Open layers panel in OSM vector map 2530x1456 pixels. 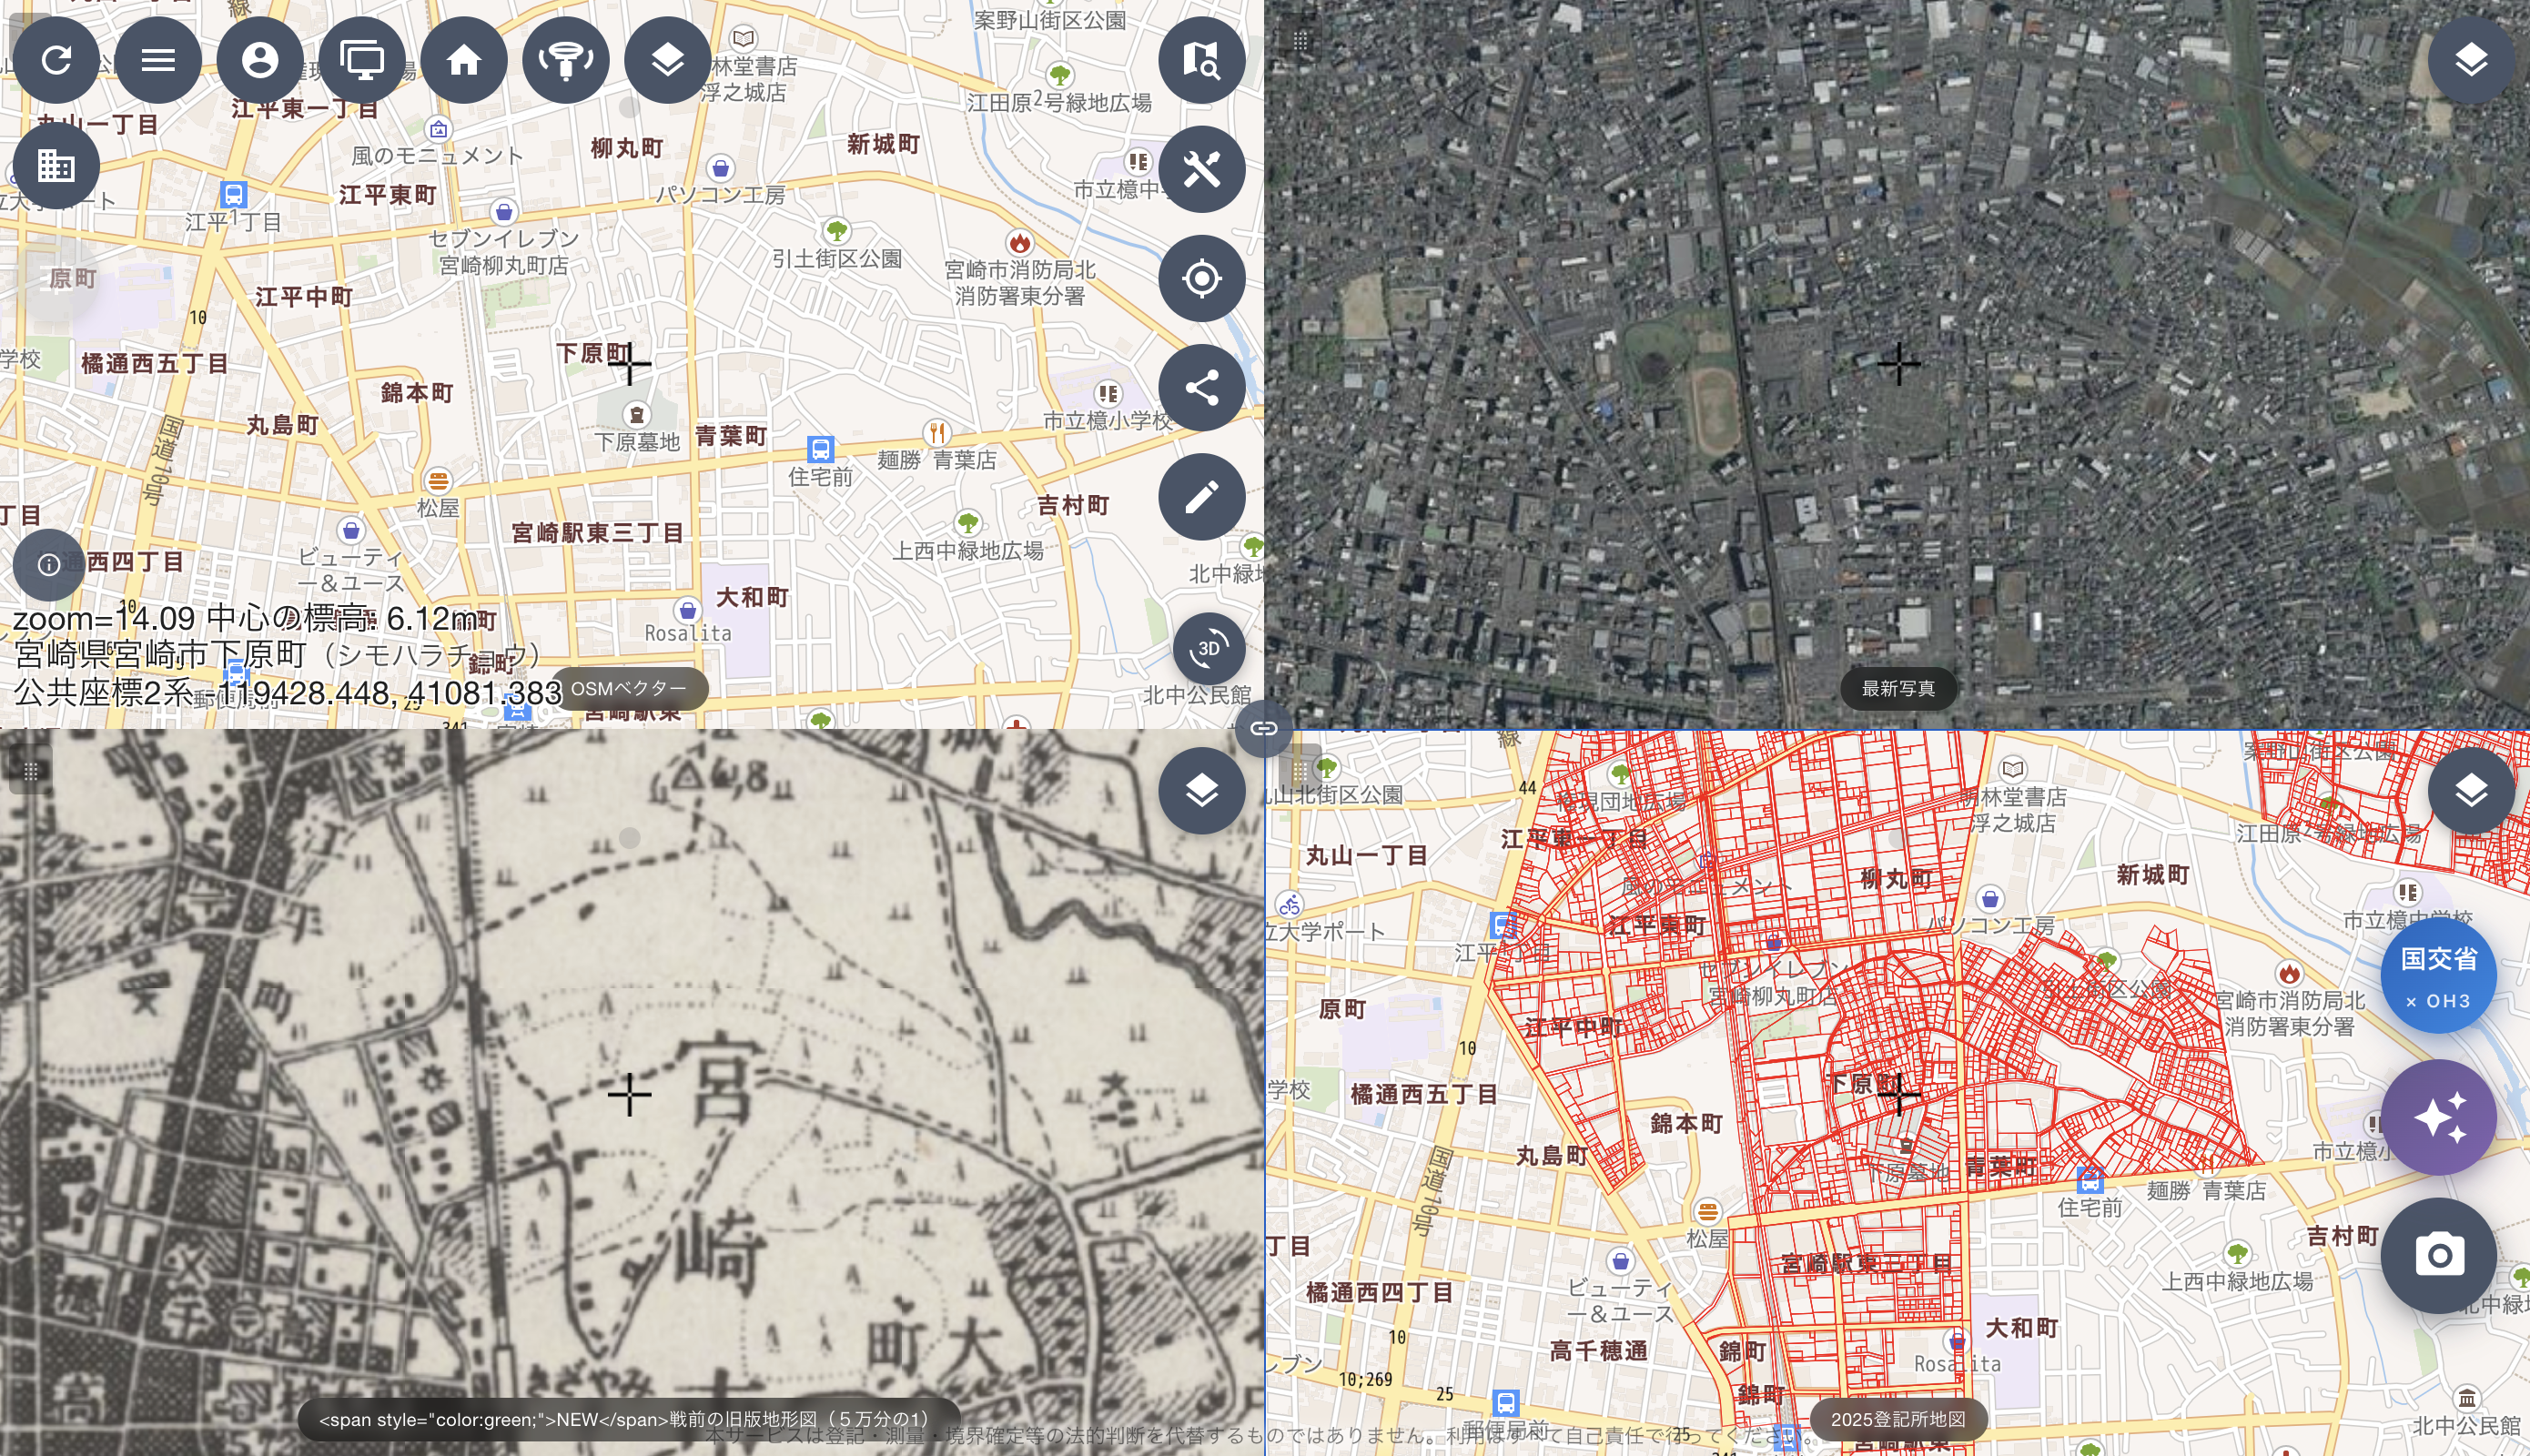(x=668, y=60)
